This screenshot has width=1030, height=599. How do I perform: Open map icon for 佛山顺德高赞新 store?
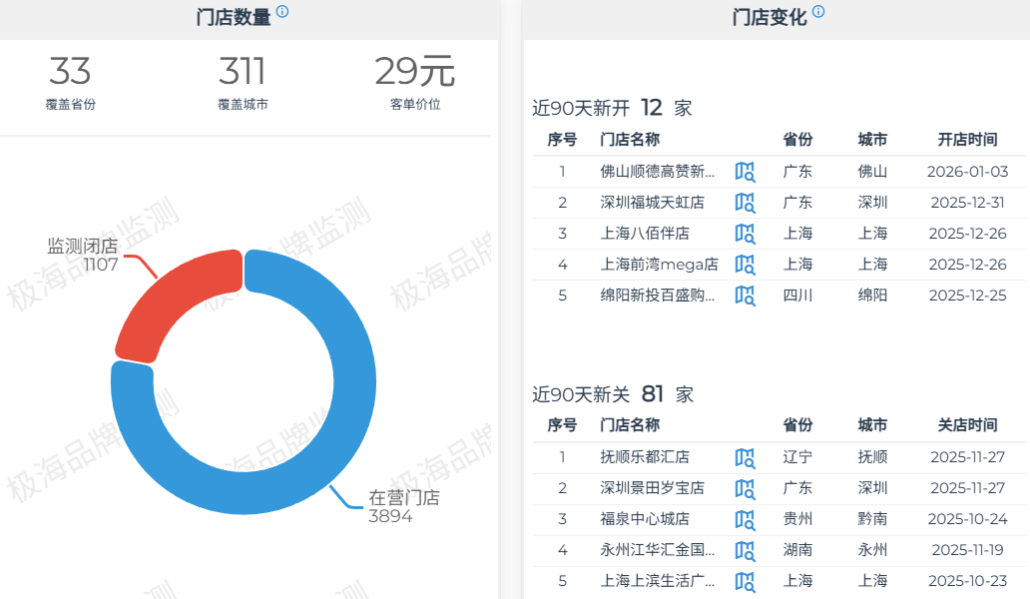745,171
